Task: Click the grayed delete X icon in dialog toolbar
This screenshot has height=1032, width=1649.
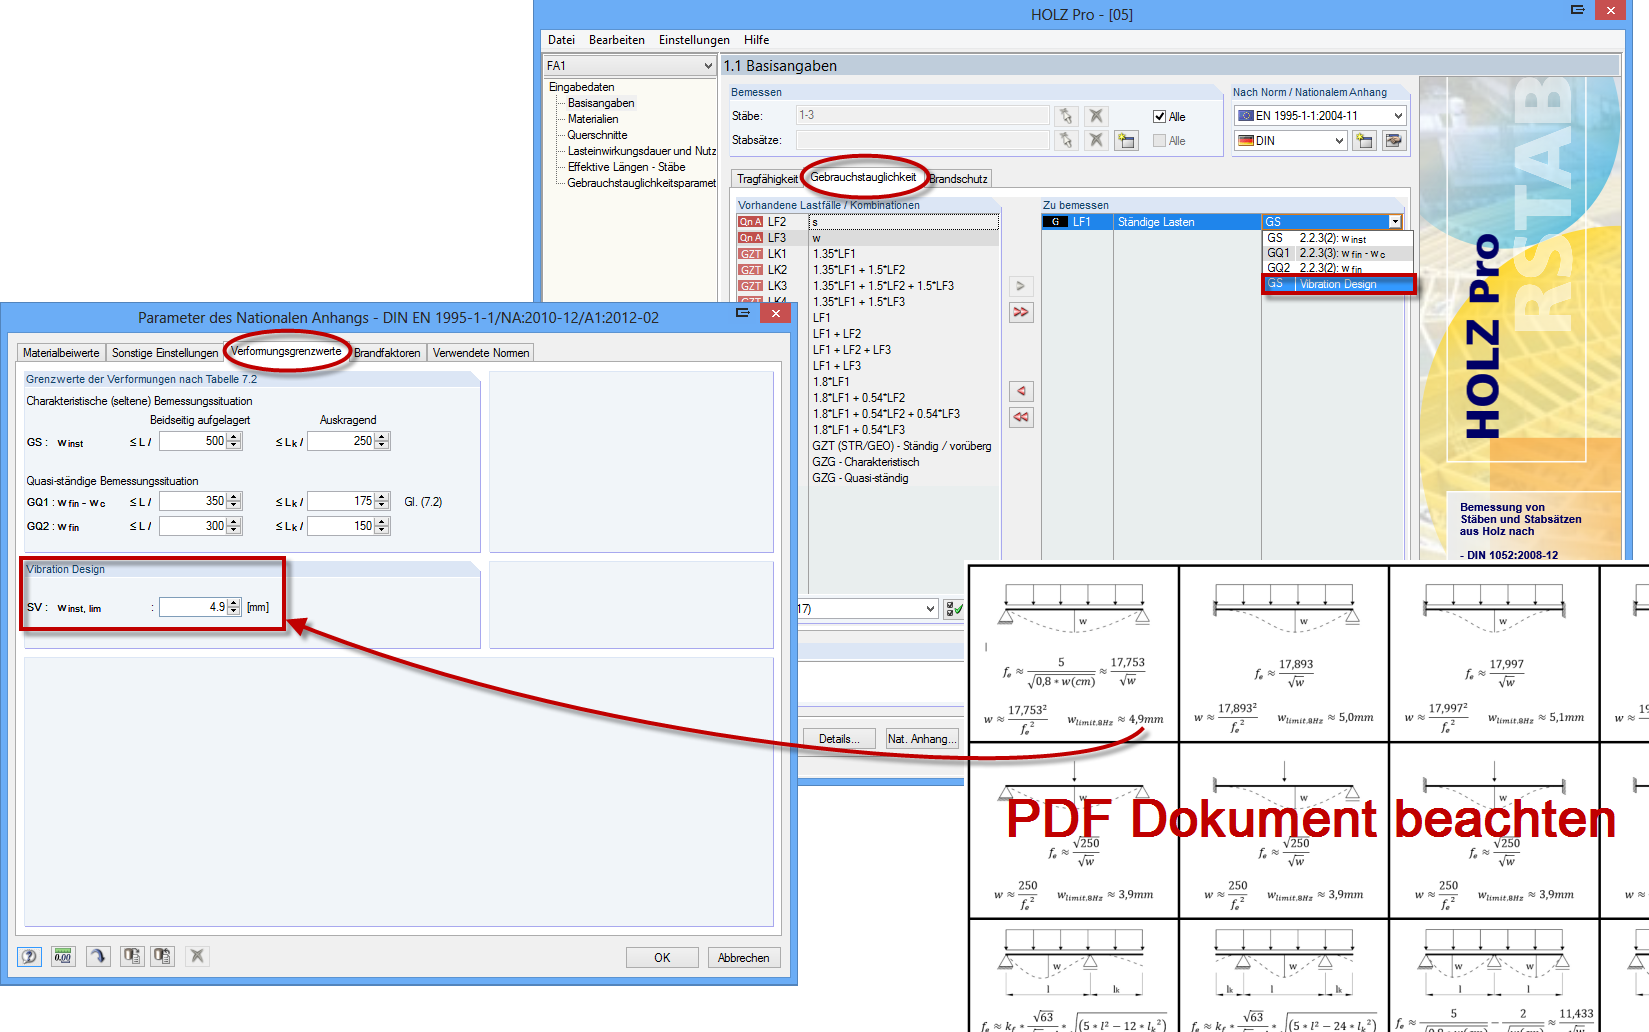Action: (197, 956)
